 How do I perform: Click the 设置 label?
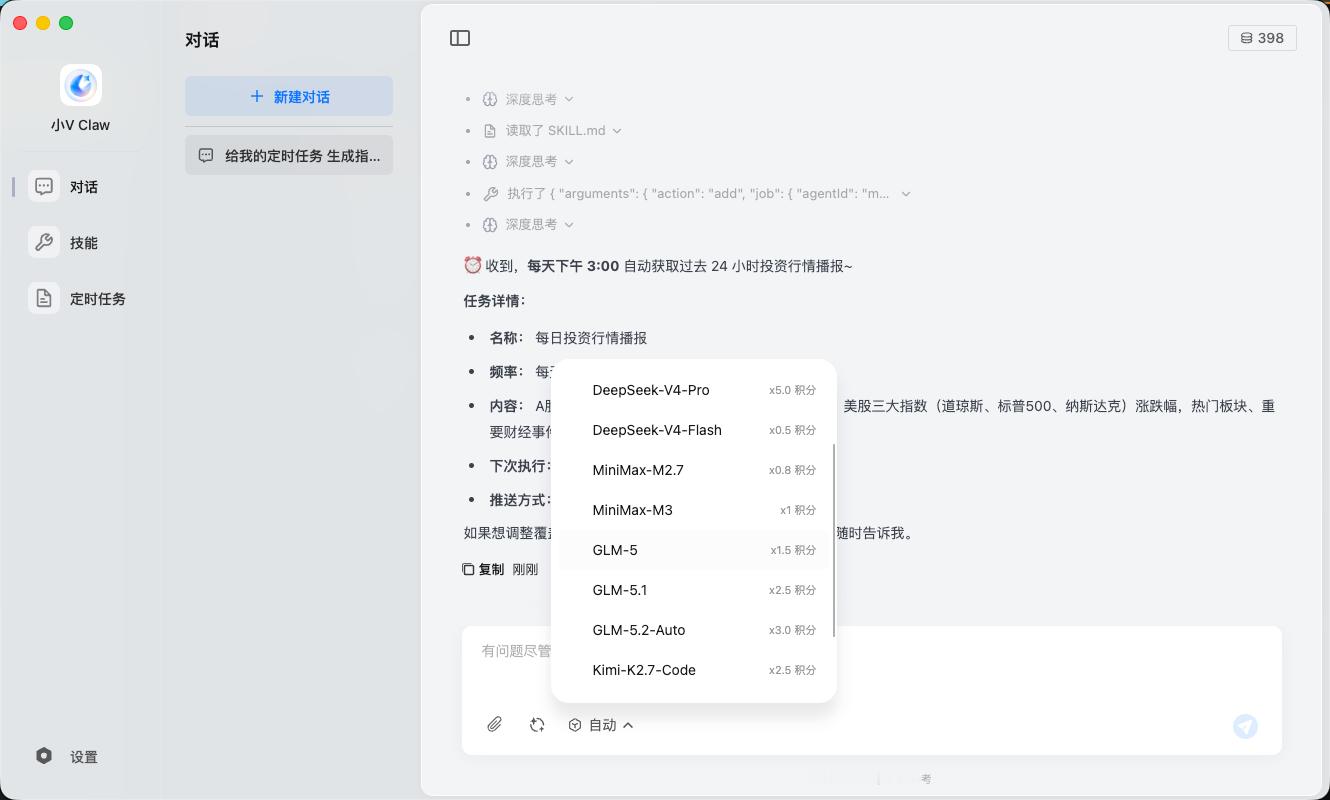84,757
